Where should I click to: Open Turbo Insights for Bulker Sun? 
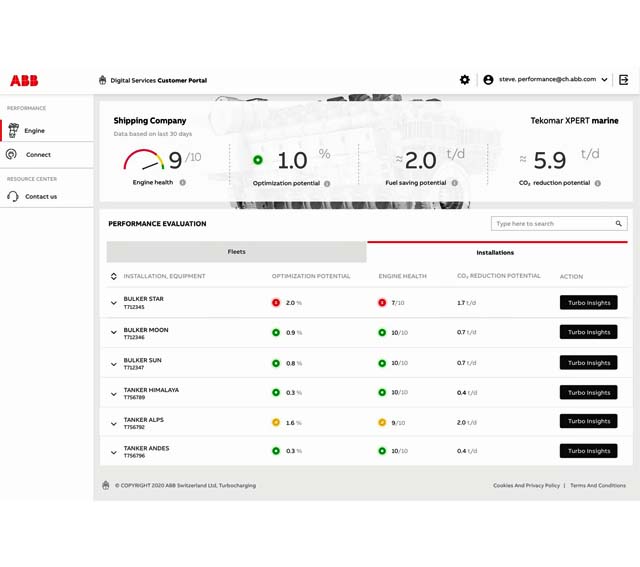point(589,362)
